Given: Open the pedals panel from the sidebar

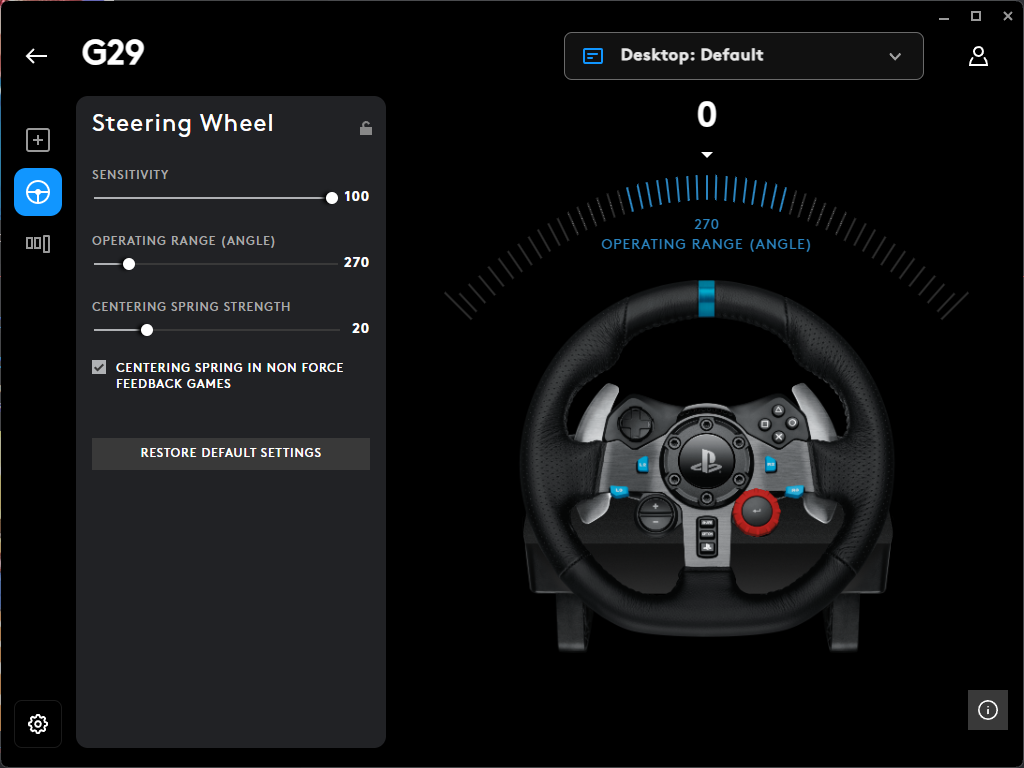Looking at the screenshot, I should pyautogui.click(x=37, y=243).
